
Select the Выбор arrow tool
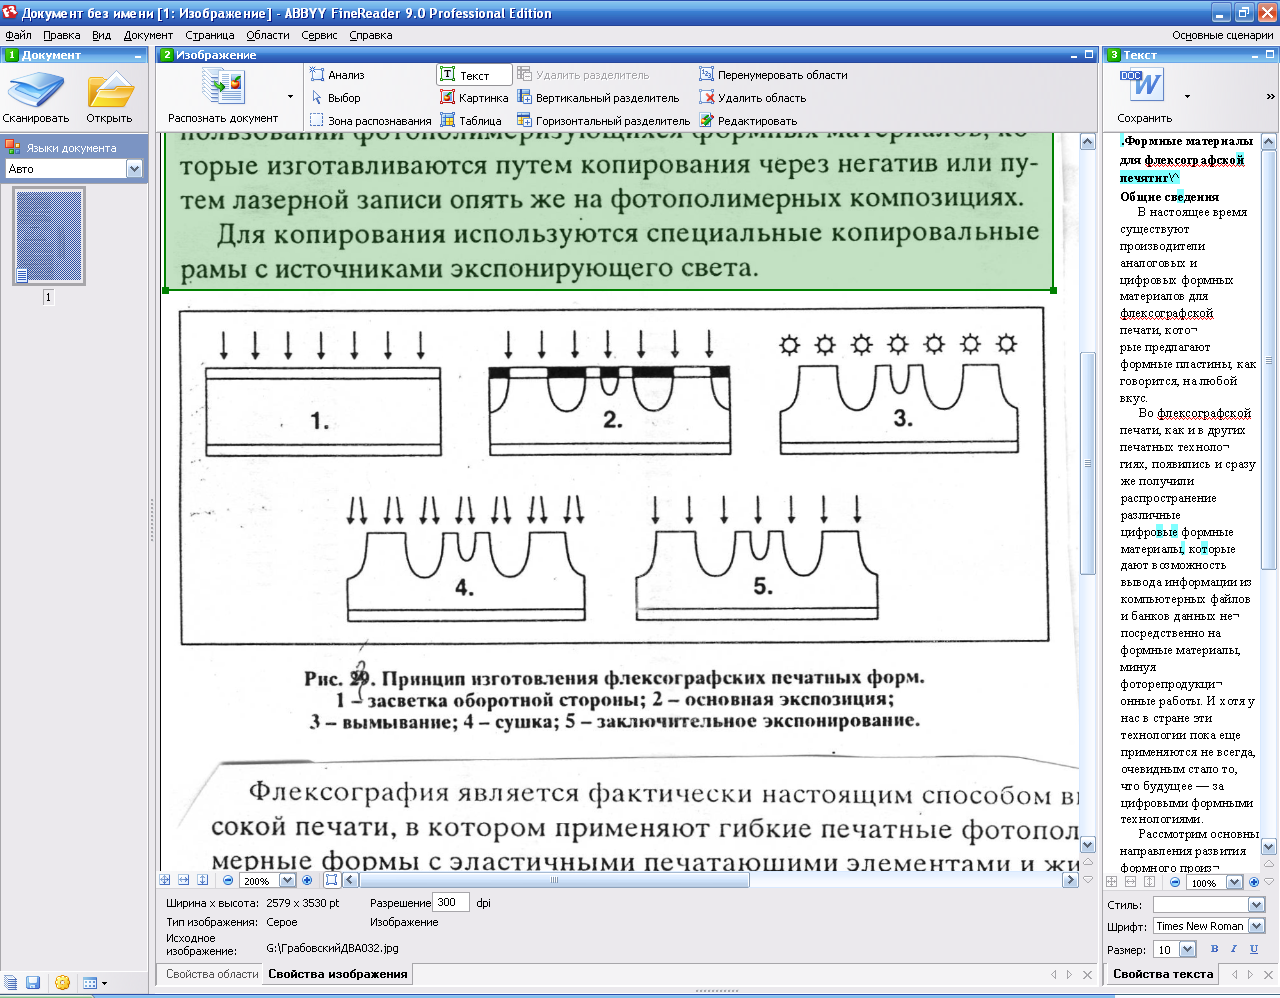click(x=335, y=98)
